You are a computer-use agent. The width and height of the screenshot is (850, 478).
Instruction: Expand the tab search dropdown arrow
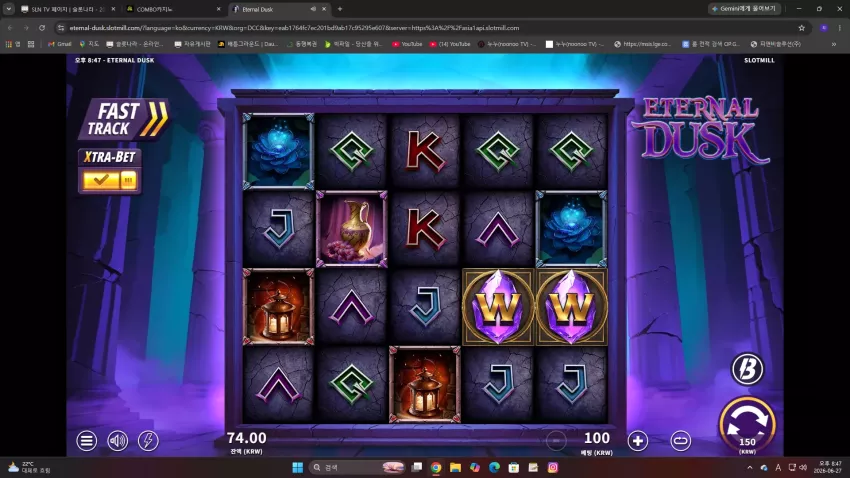click(x=9, y=9)
